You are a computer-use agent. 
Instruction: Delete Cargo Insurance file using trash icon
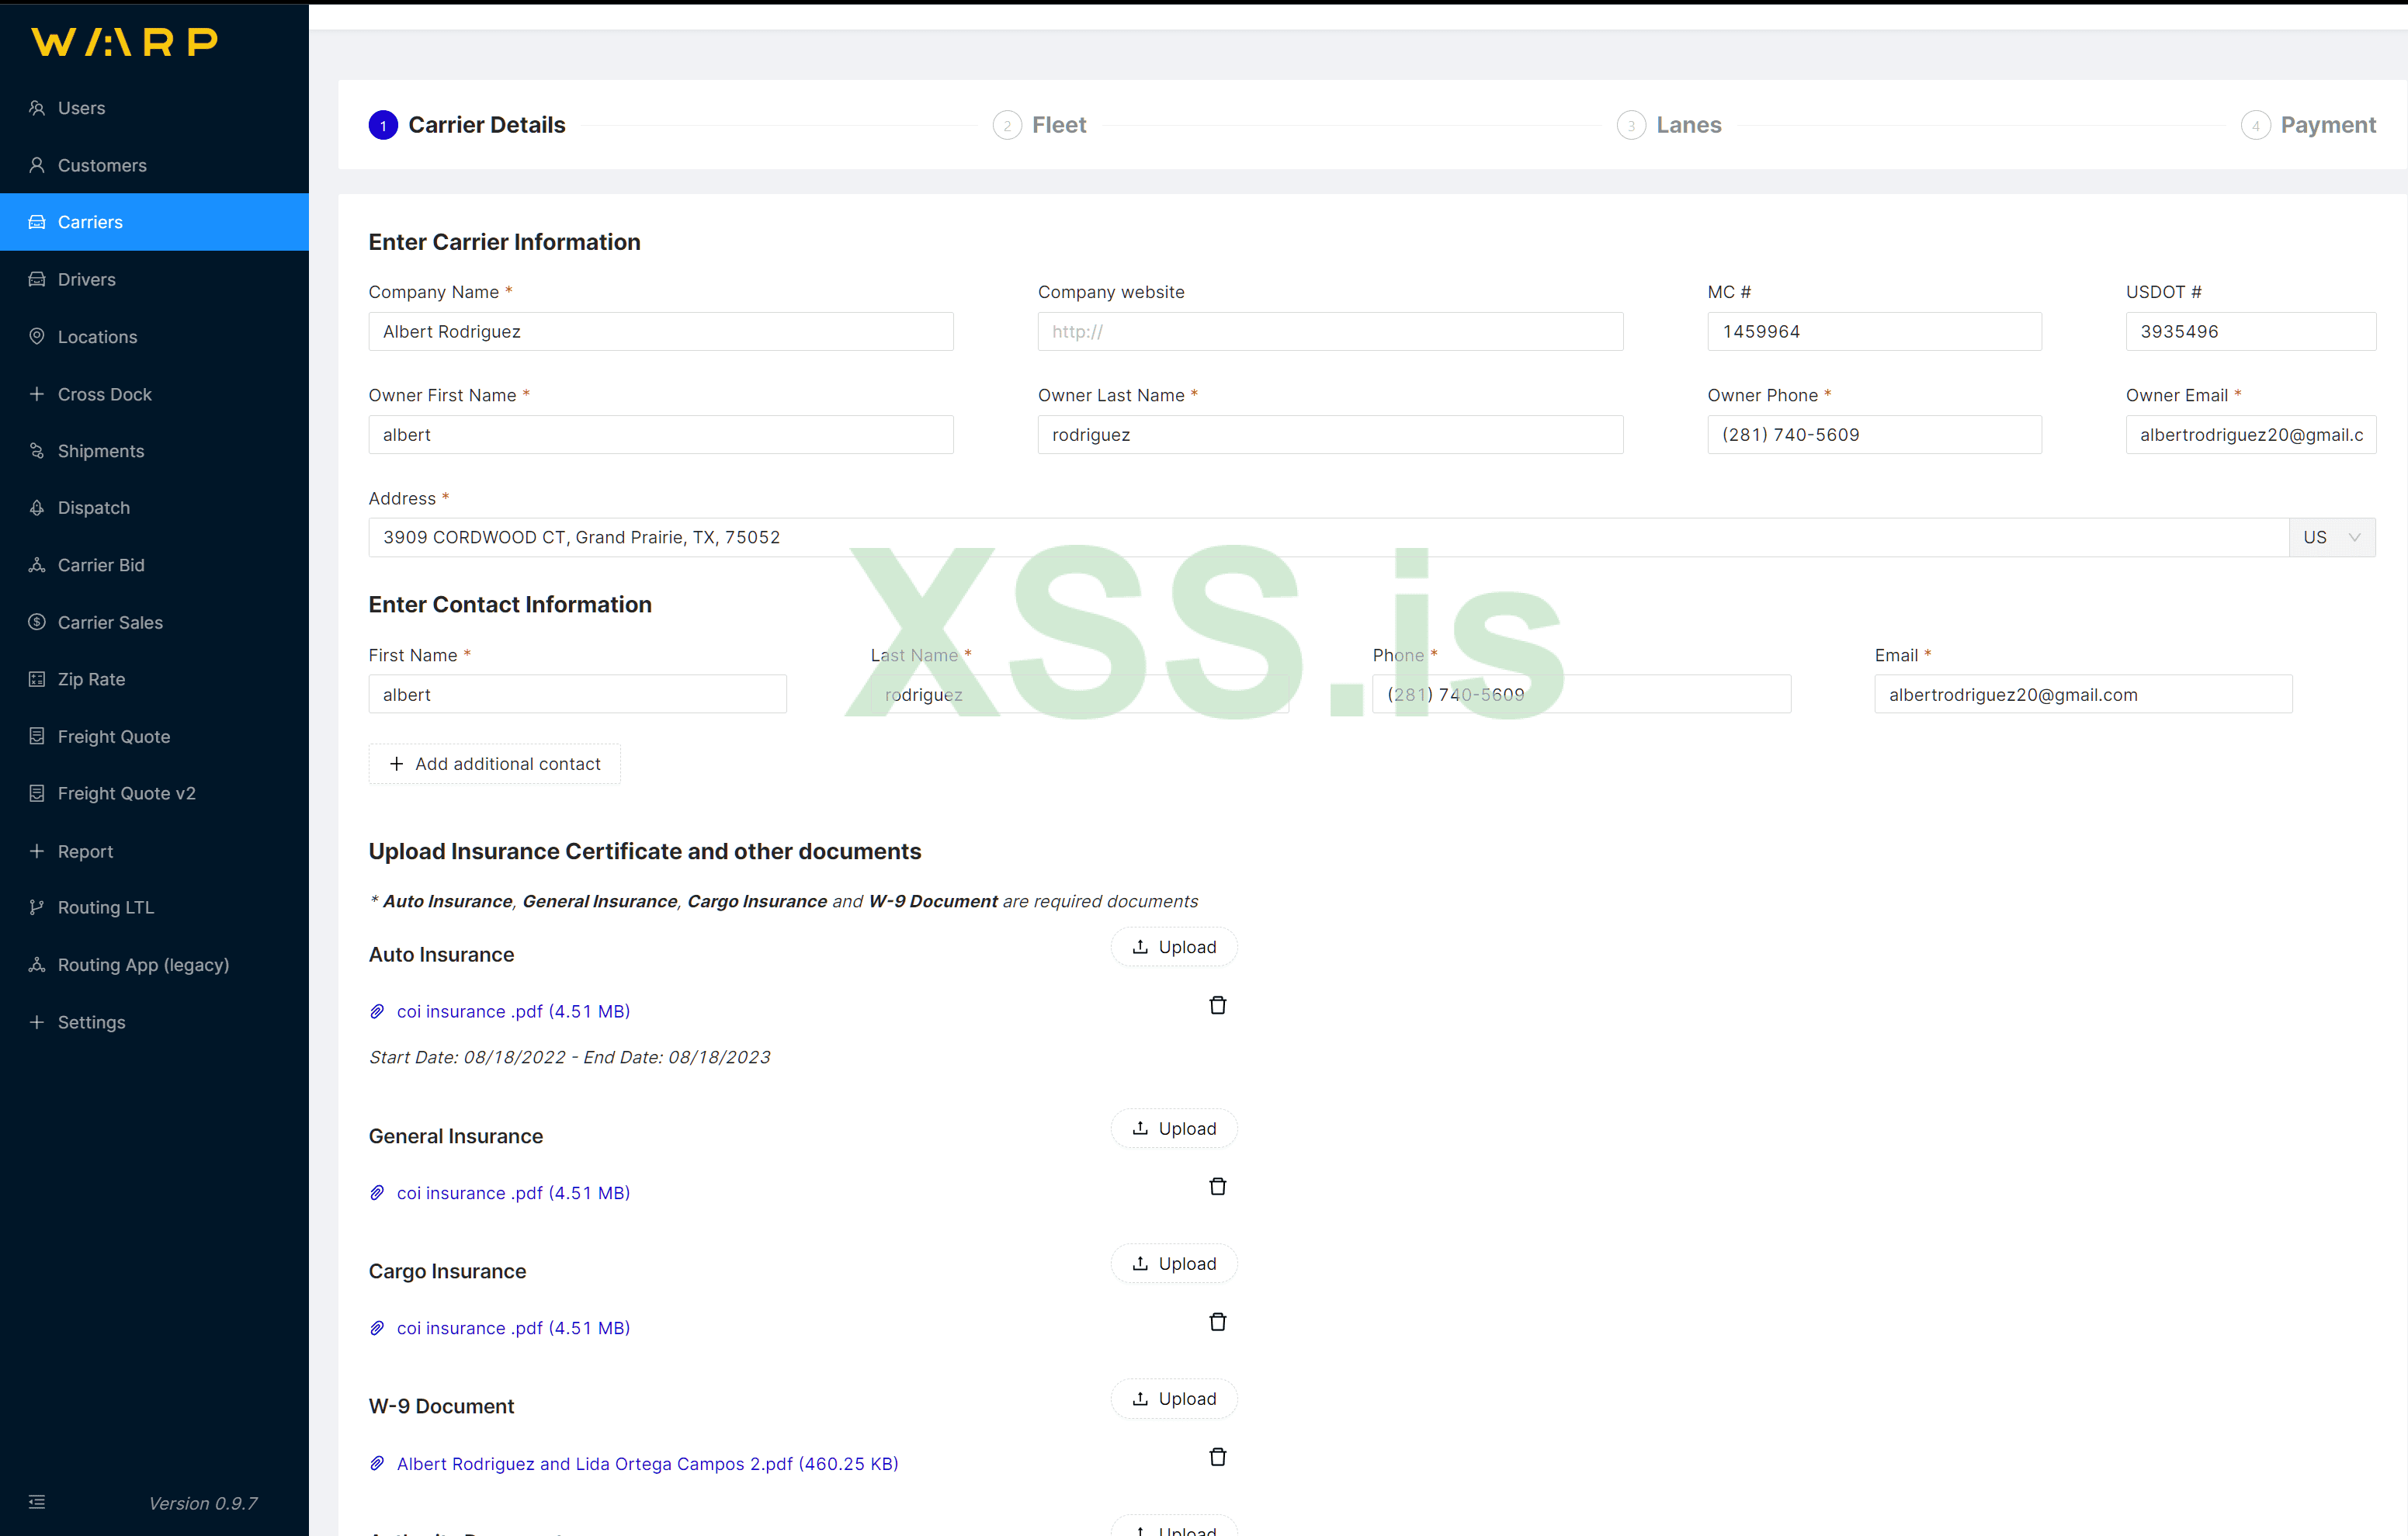click(x=1217, y=1321)
